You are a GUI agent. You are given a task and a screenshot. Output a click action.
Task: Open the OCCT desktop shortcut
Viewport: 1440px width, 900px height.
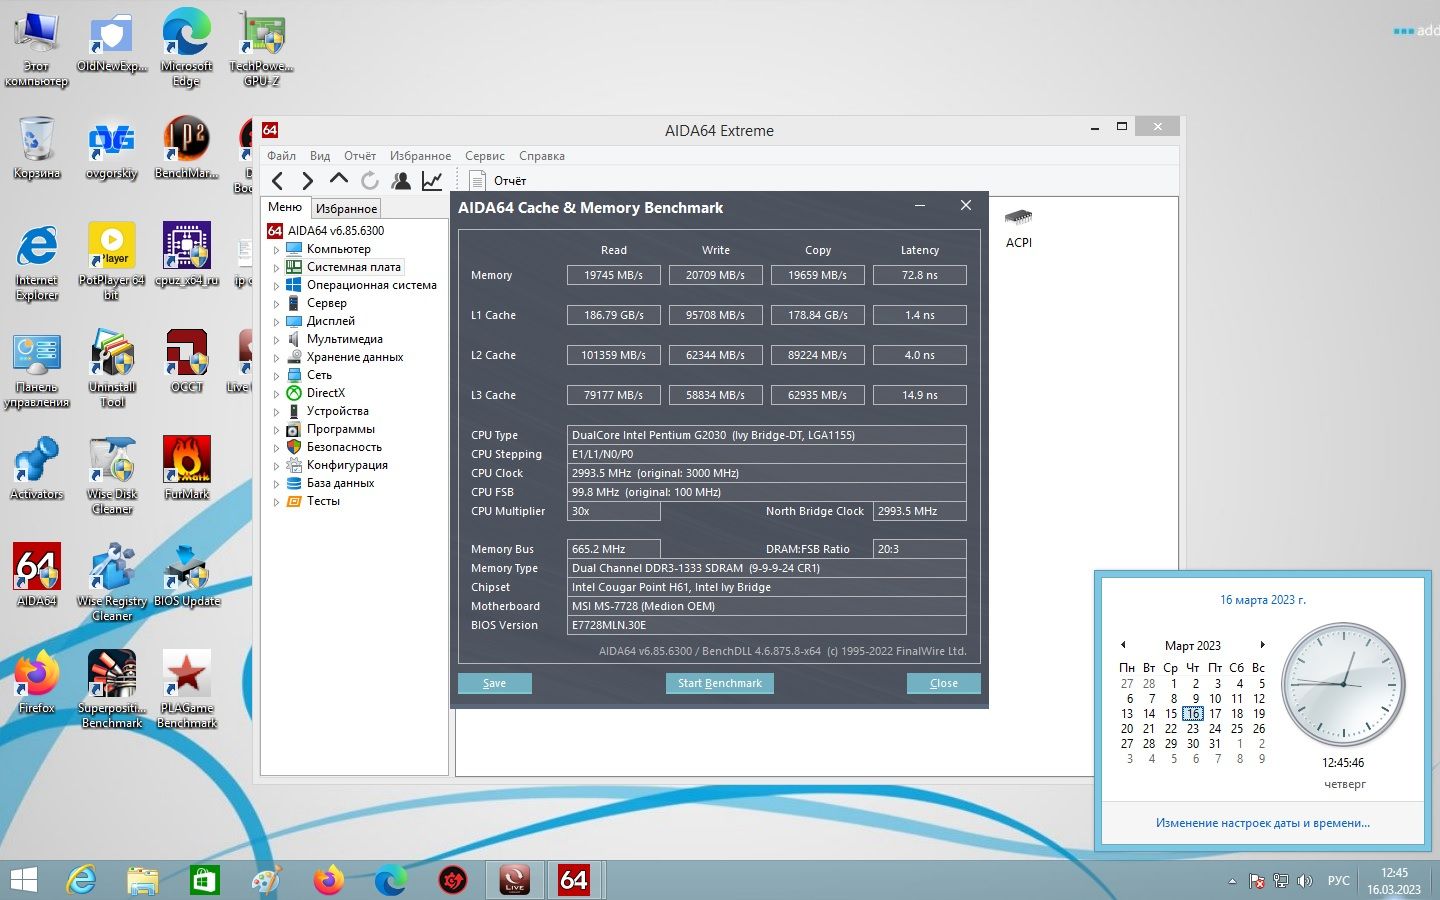[187, 361]
